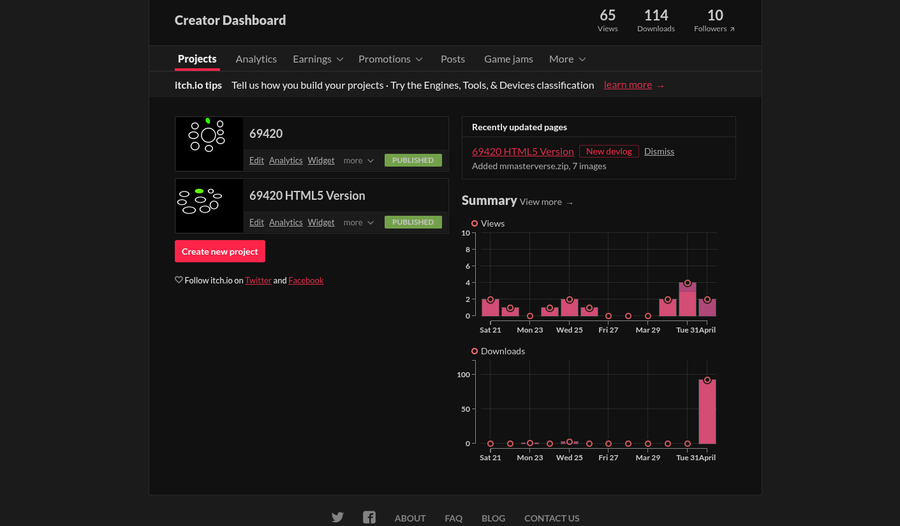The width and height of the screenshot is (900, 526).
Task: Switch to the Projects tab
Action: click(197, 59)
